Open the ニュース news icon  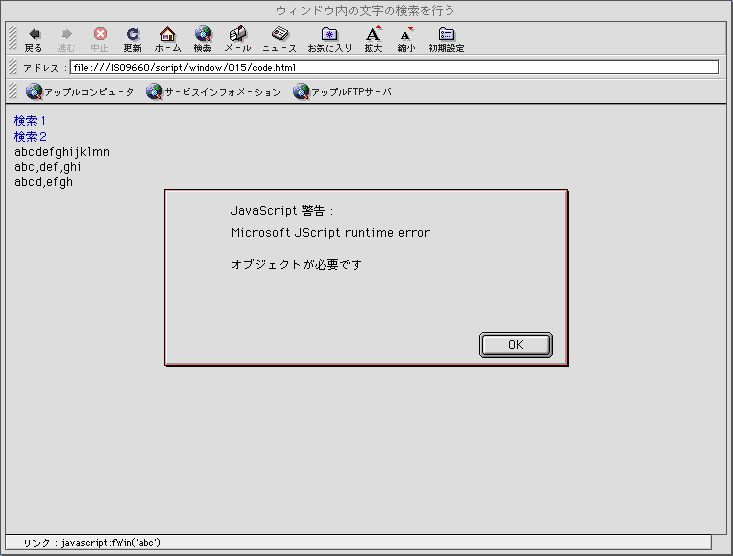(280, 39)
